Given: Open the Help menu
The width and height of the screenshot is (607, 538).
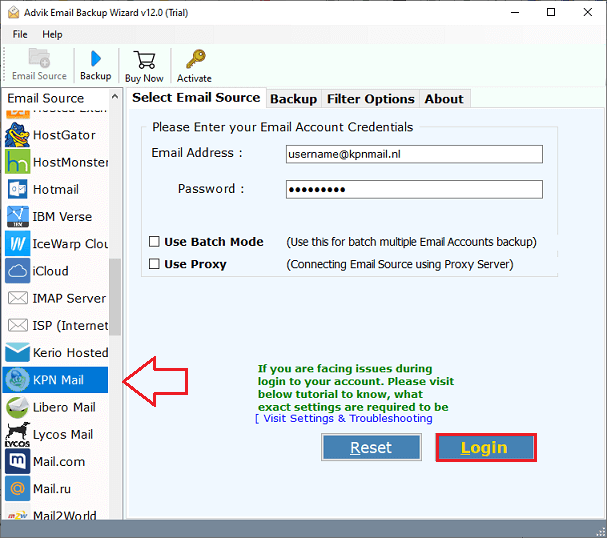Looking at the screenshot, I should [x=52, y=34].
